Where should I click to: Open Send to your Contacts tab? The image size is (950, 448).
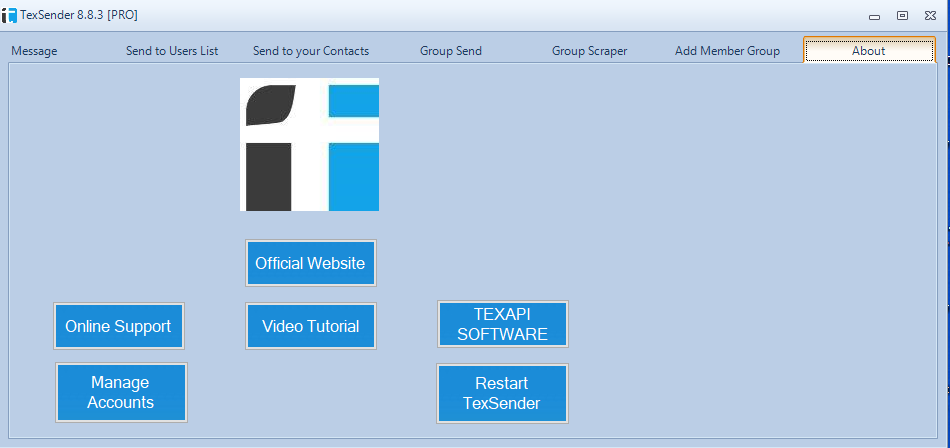[311, 51]
